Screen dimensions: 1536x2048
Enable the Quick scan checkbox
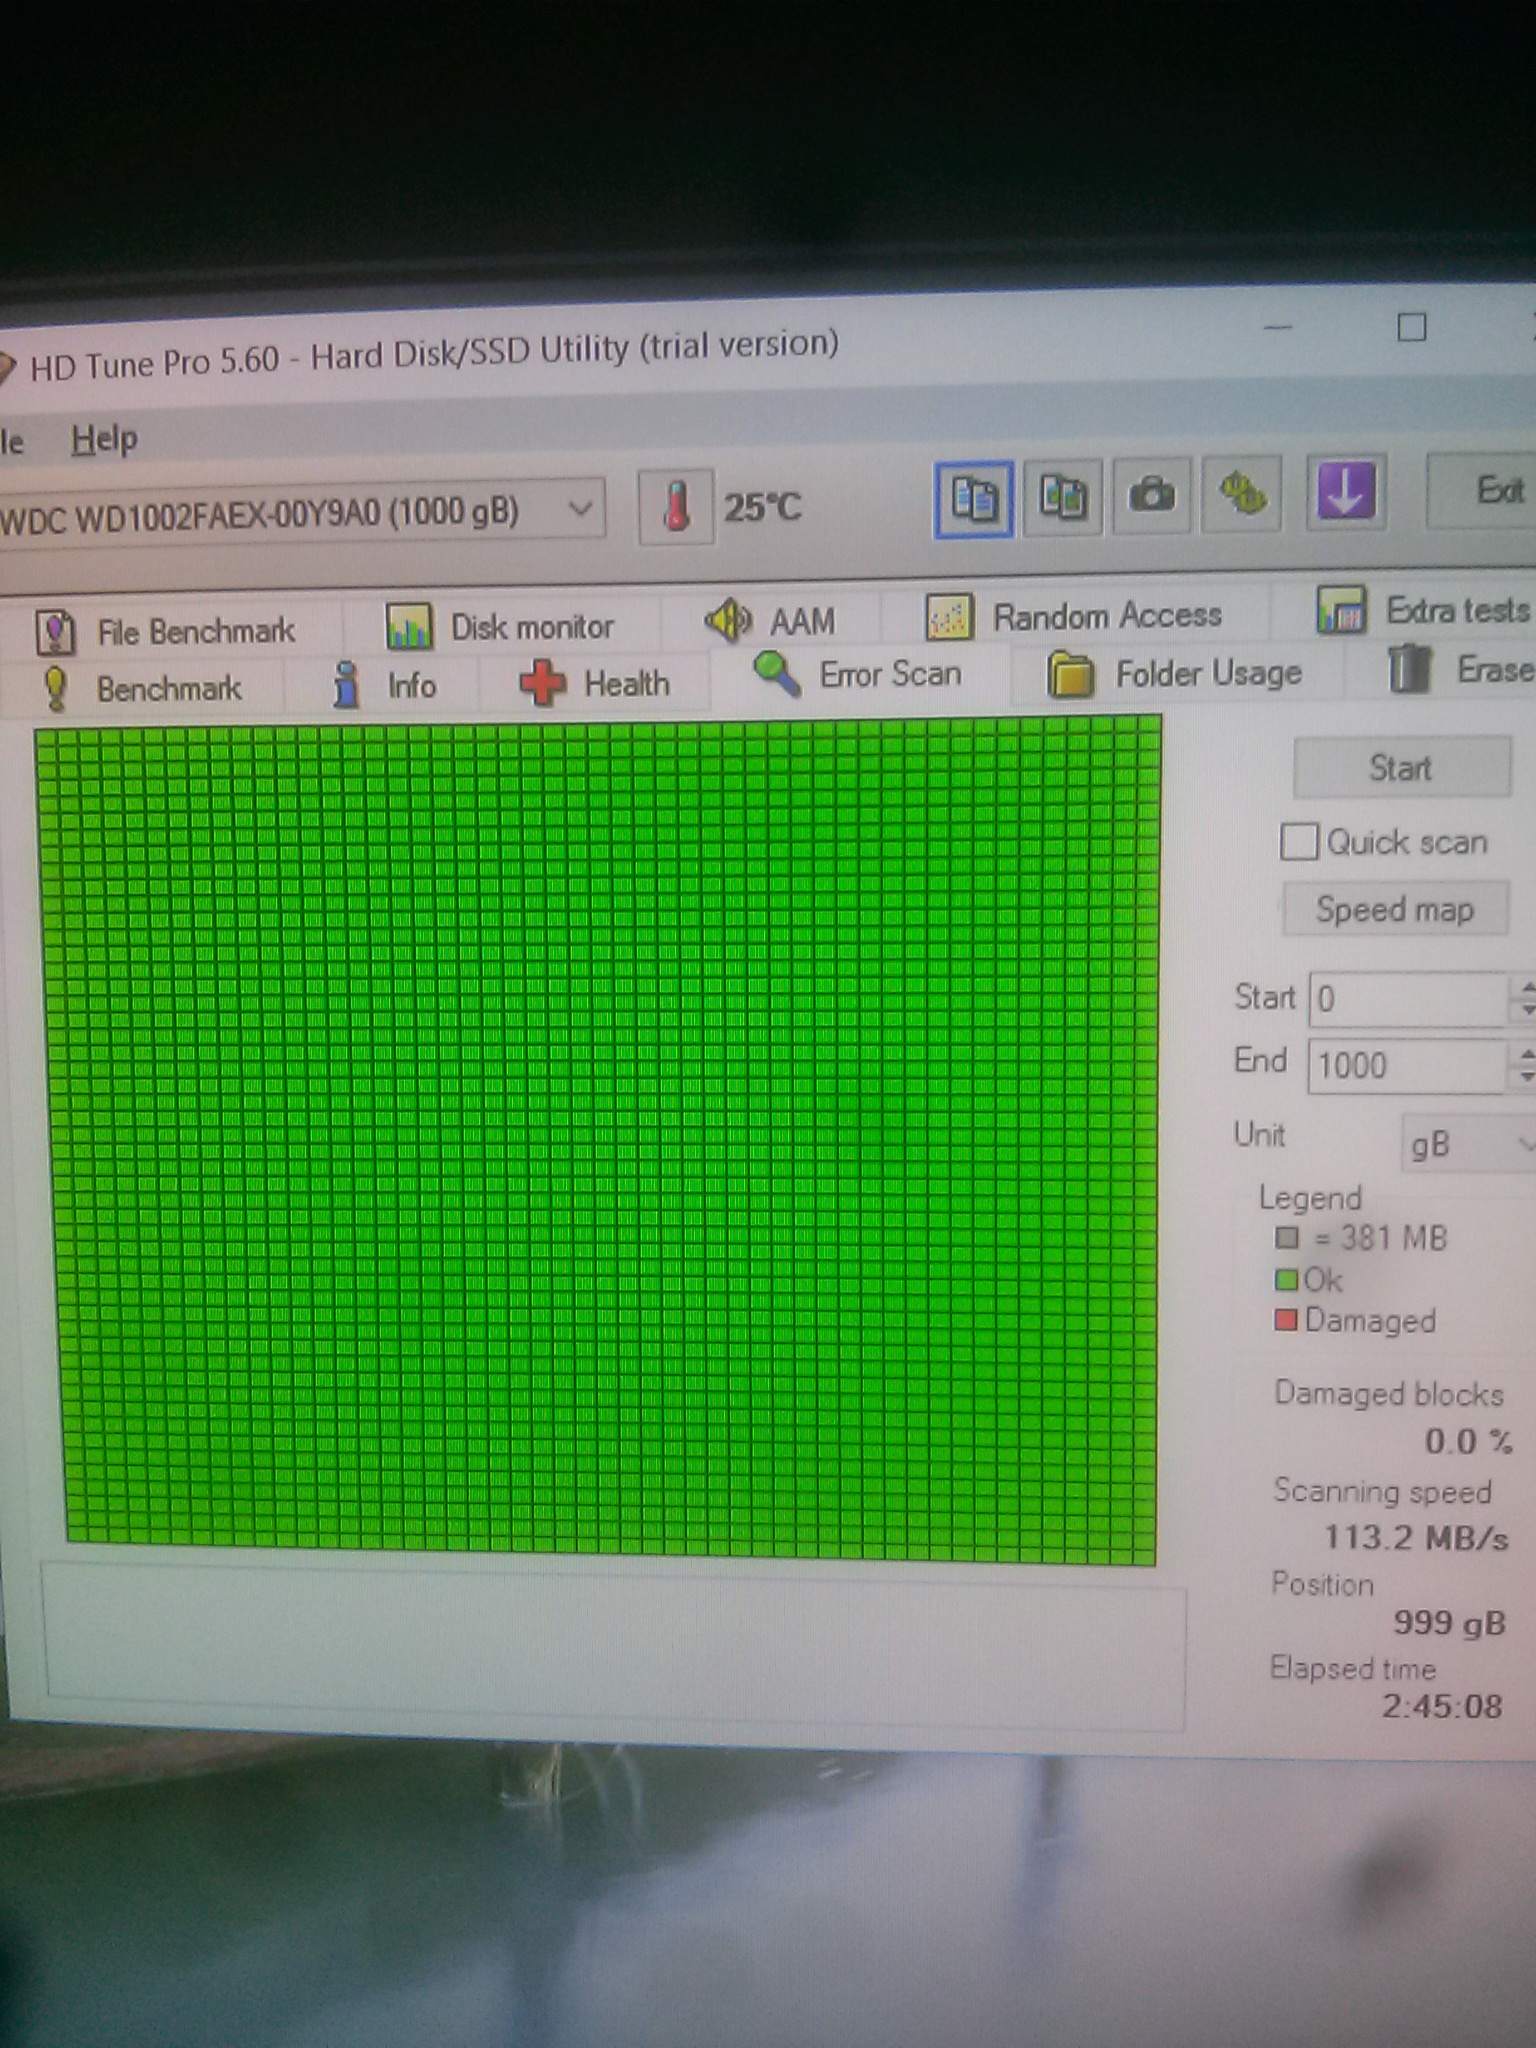pos(1298,841)
